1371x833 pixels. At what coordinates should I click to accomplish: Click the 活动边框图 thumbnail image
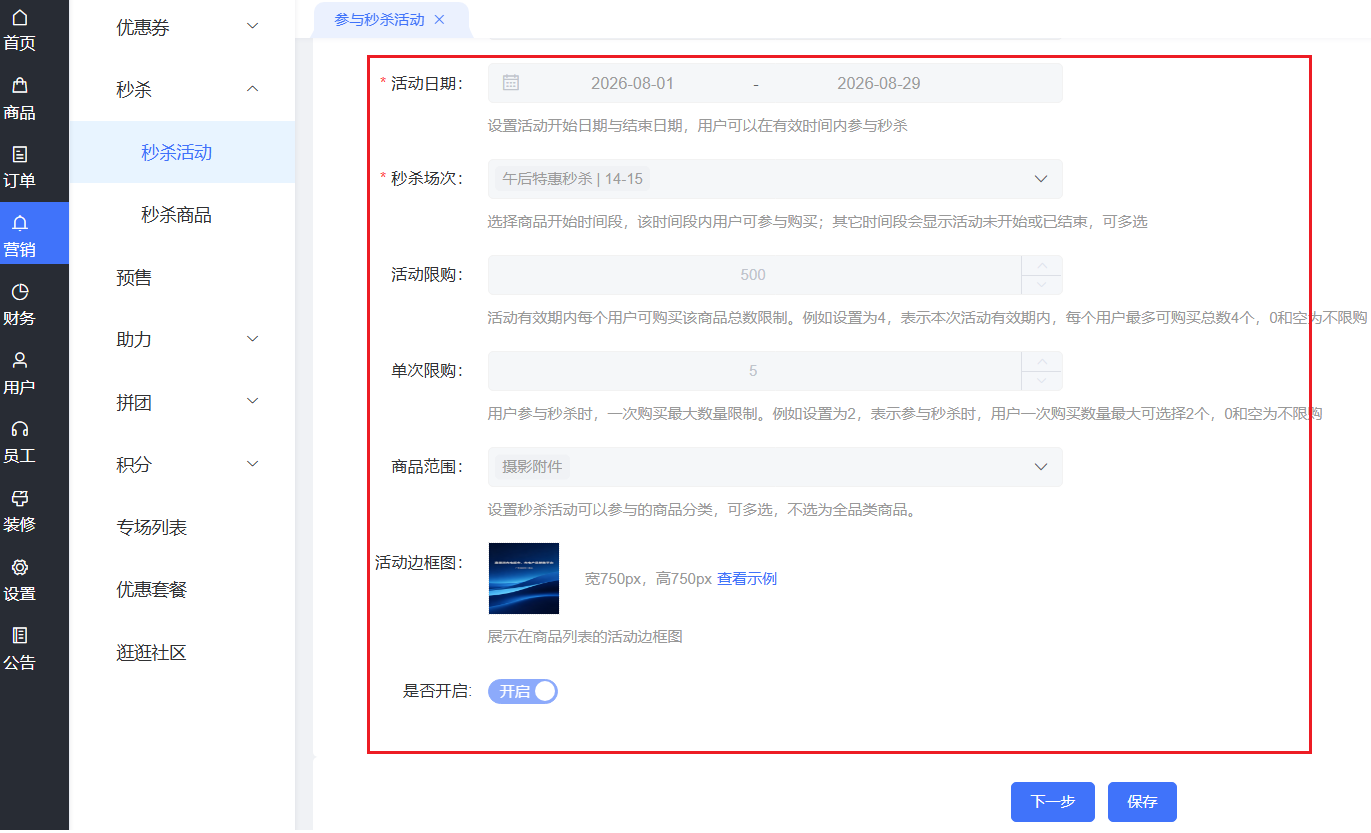coord(524,578)
